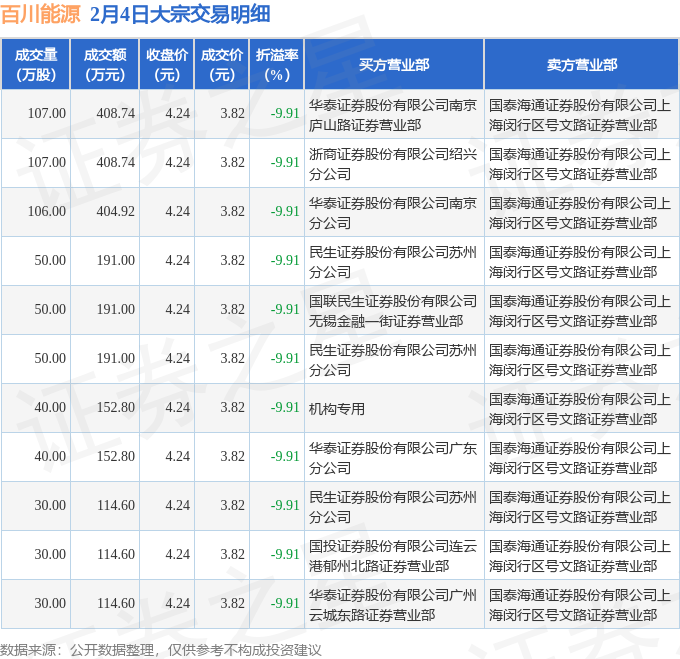This screenshot has height=659, width=680.
Task: Click the 机构专用 buyer cell
Action: (337, 408)
